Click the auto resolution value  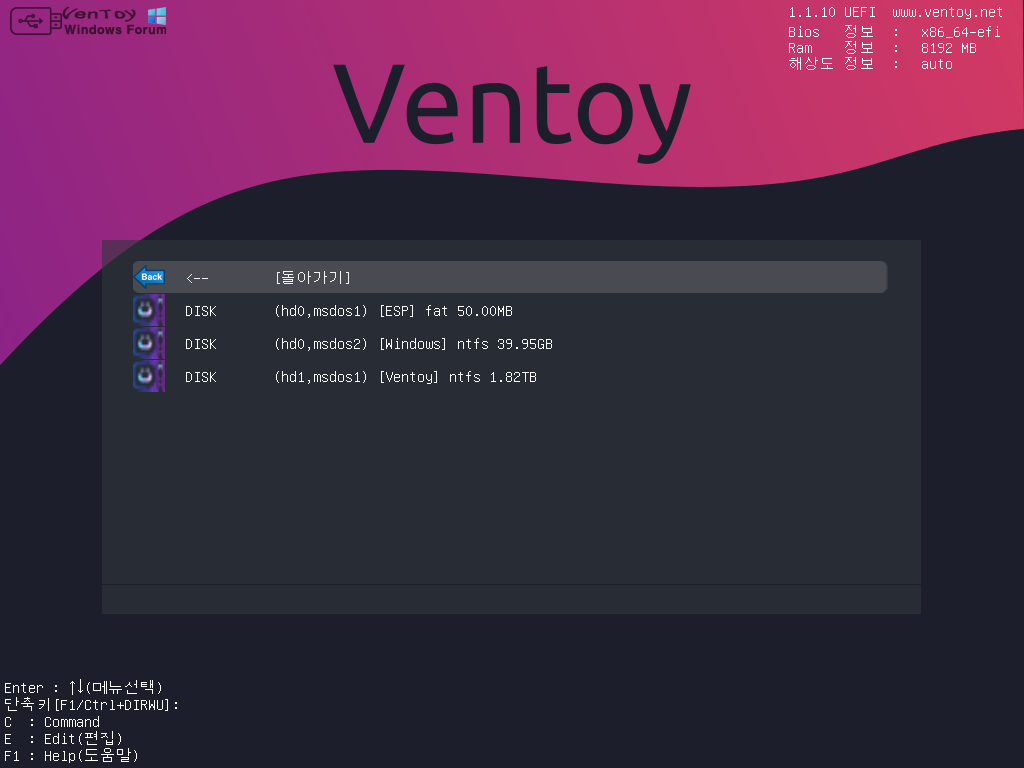[x=936, y=64]
